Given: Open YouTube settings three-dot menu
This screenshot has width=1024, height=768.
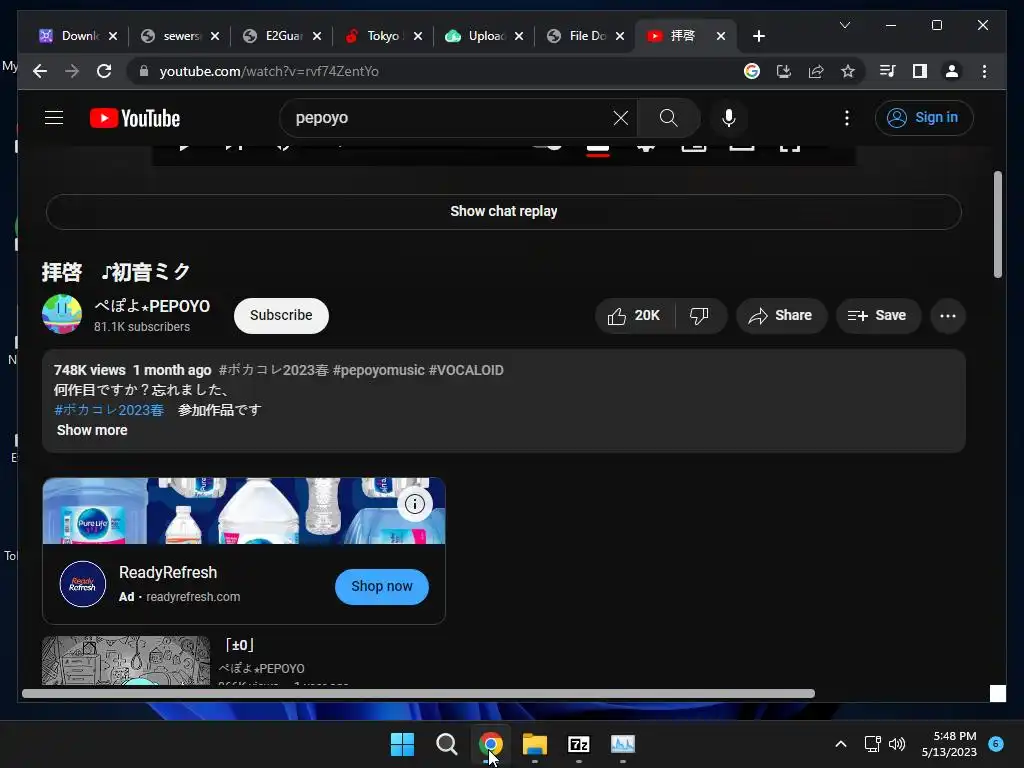Looking at the screenshot, I should pyautogui.click(x=846, y=118).
